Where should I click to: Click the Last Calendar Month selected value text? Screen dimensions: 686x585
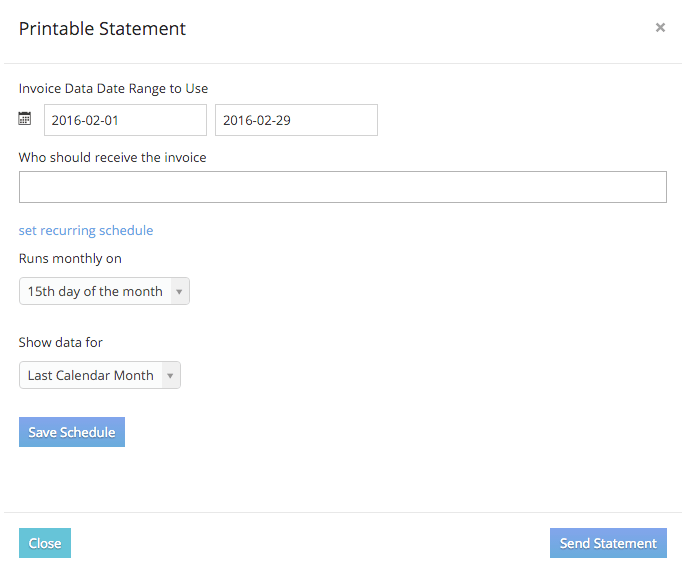tap(91, 375)
